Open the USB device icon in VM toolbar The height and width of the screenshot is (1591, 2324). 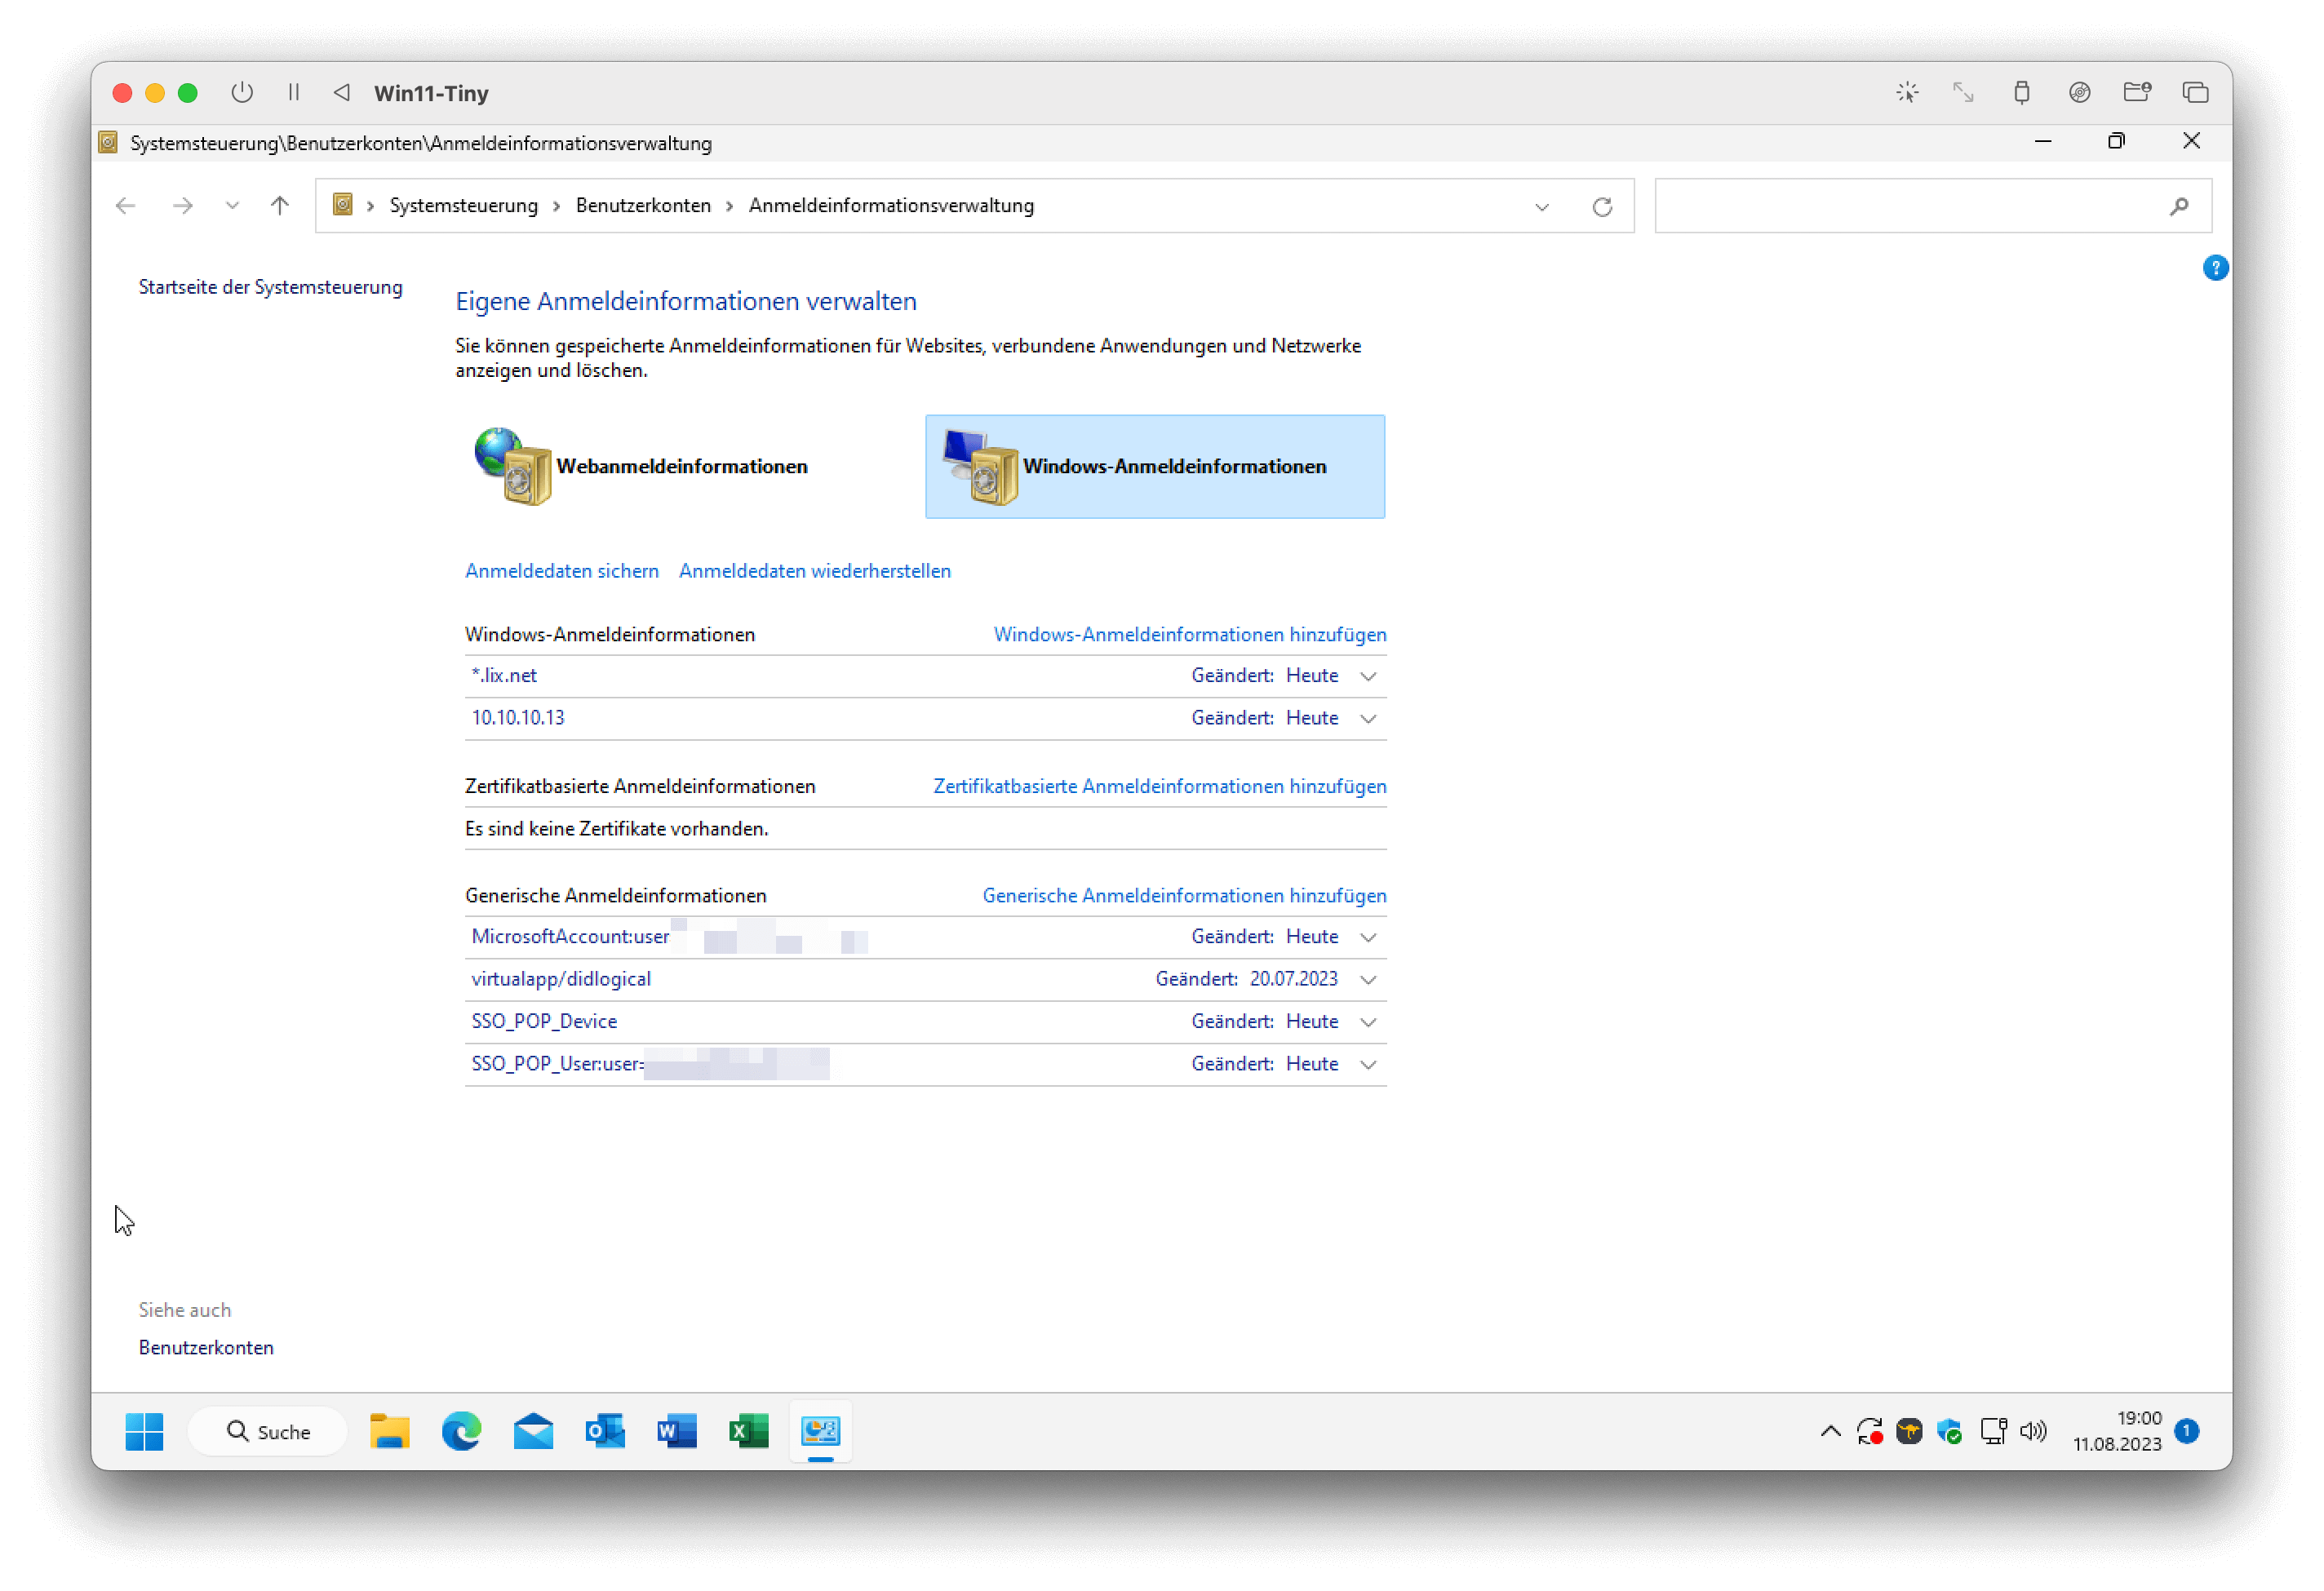(x=2021, y=93)
